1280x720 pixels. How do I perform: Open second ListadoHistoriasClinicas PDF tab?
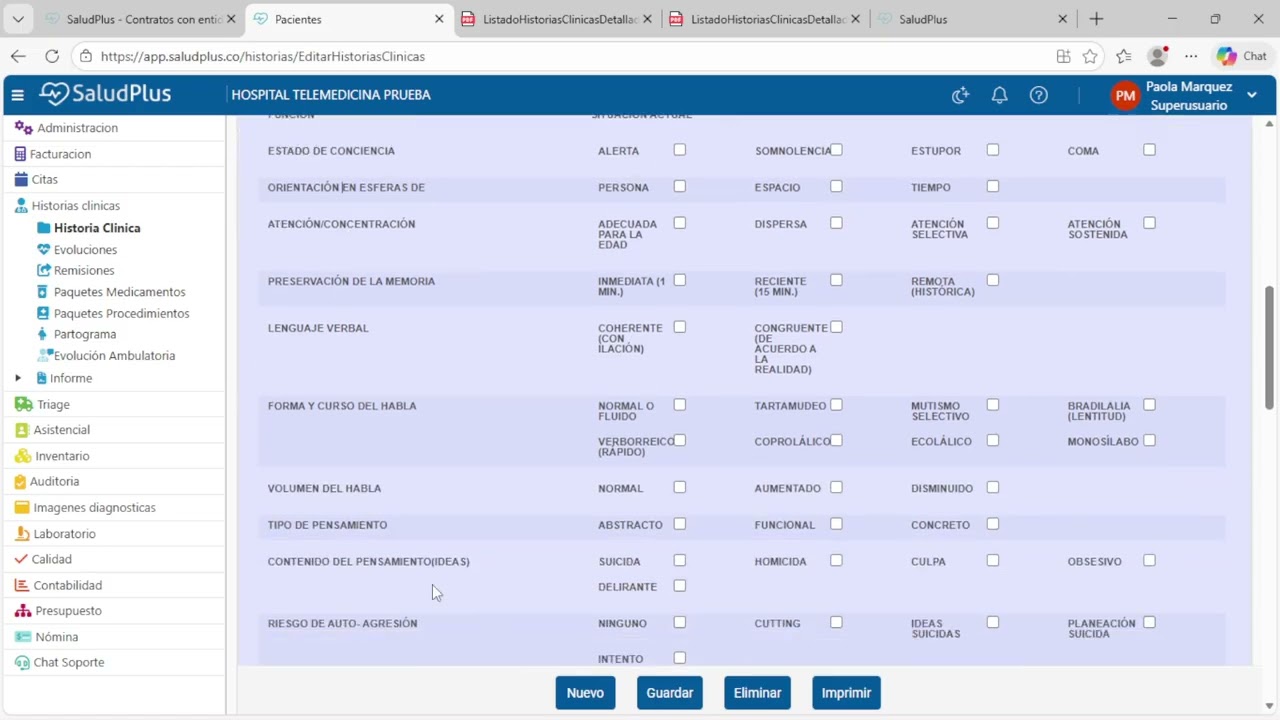[764, 19]
